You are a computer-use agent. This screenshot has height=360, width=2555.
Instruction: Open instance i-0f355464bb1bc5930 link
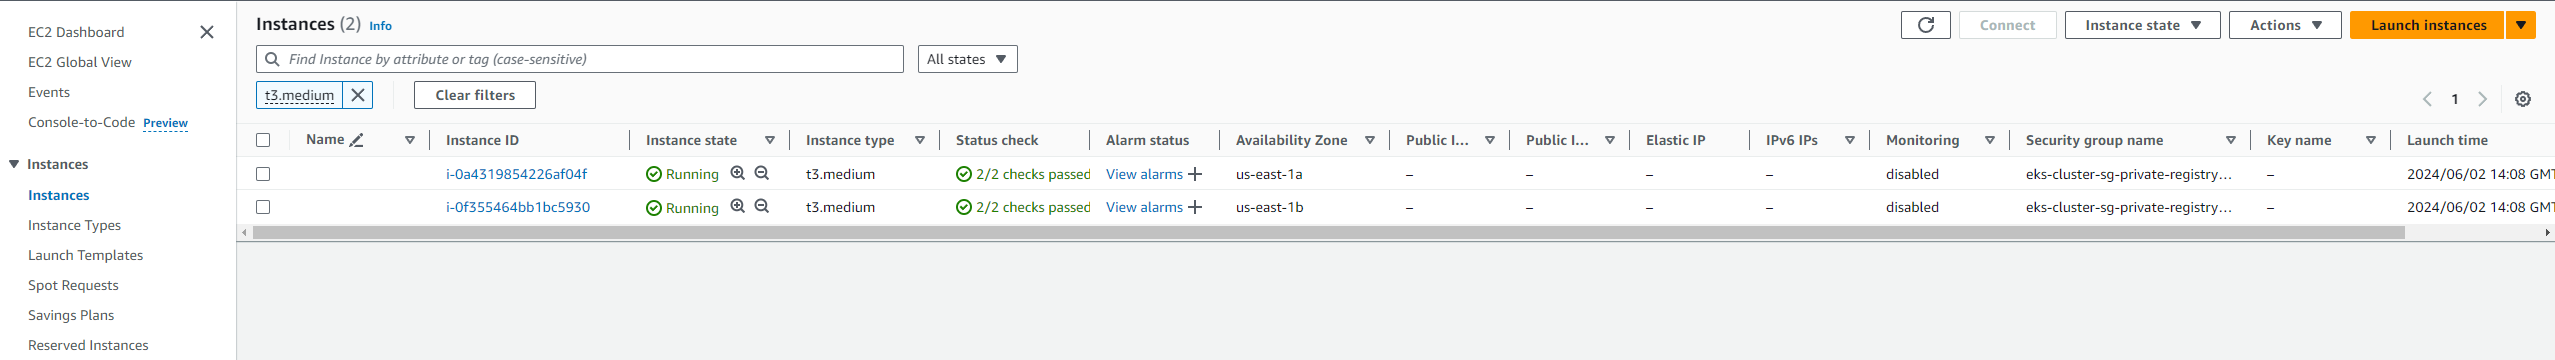(518, 207)
